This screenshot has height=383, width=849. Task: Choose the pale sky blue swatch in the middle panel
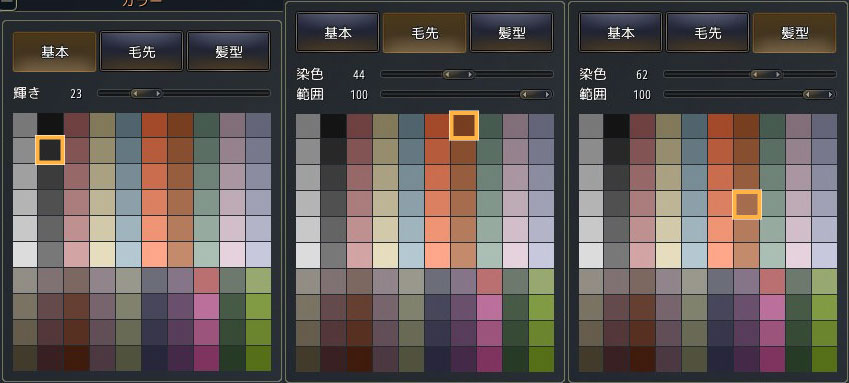pos(412,255)
